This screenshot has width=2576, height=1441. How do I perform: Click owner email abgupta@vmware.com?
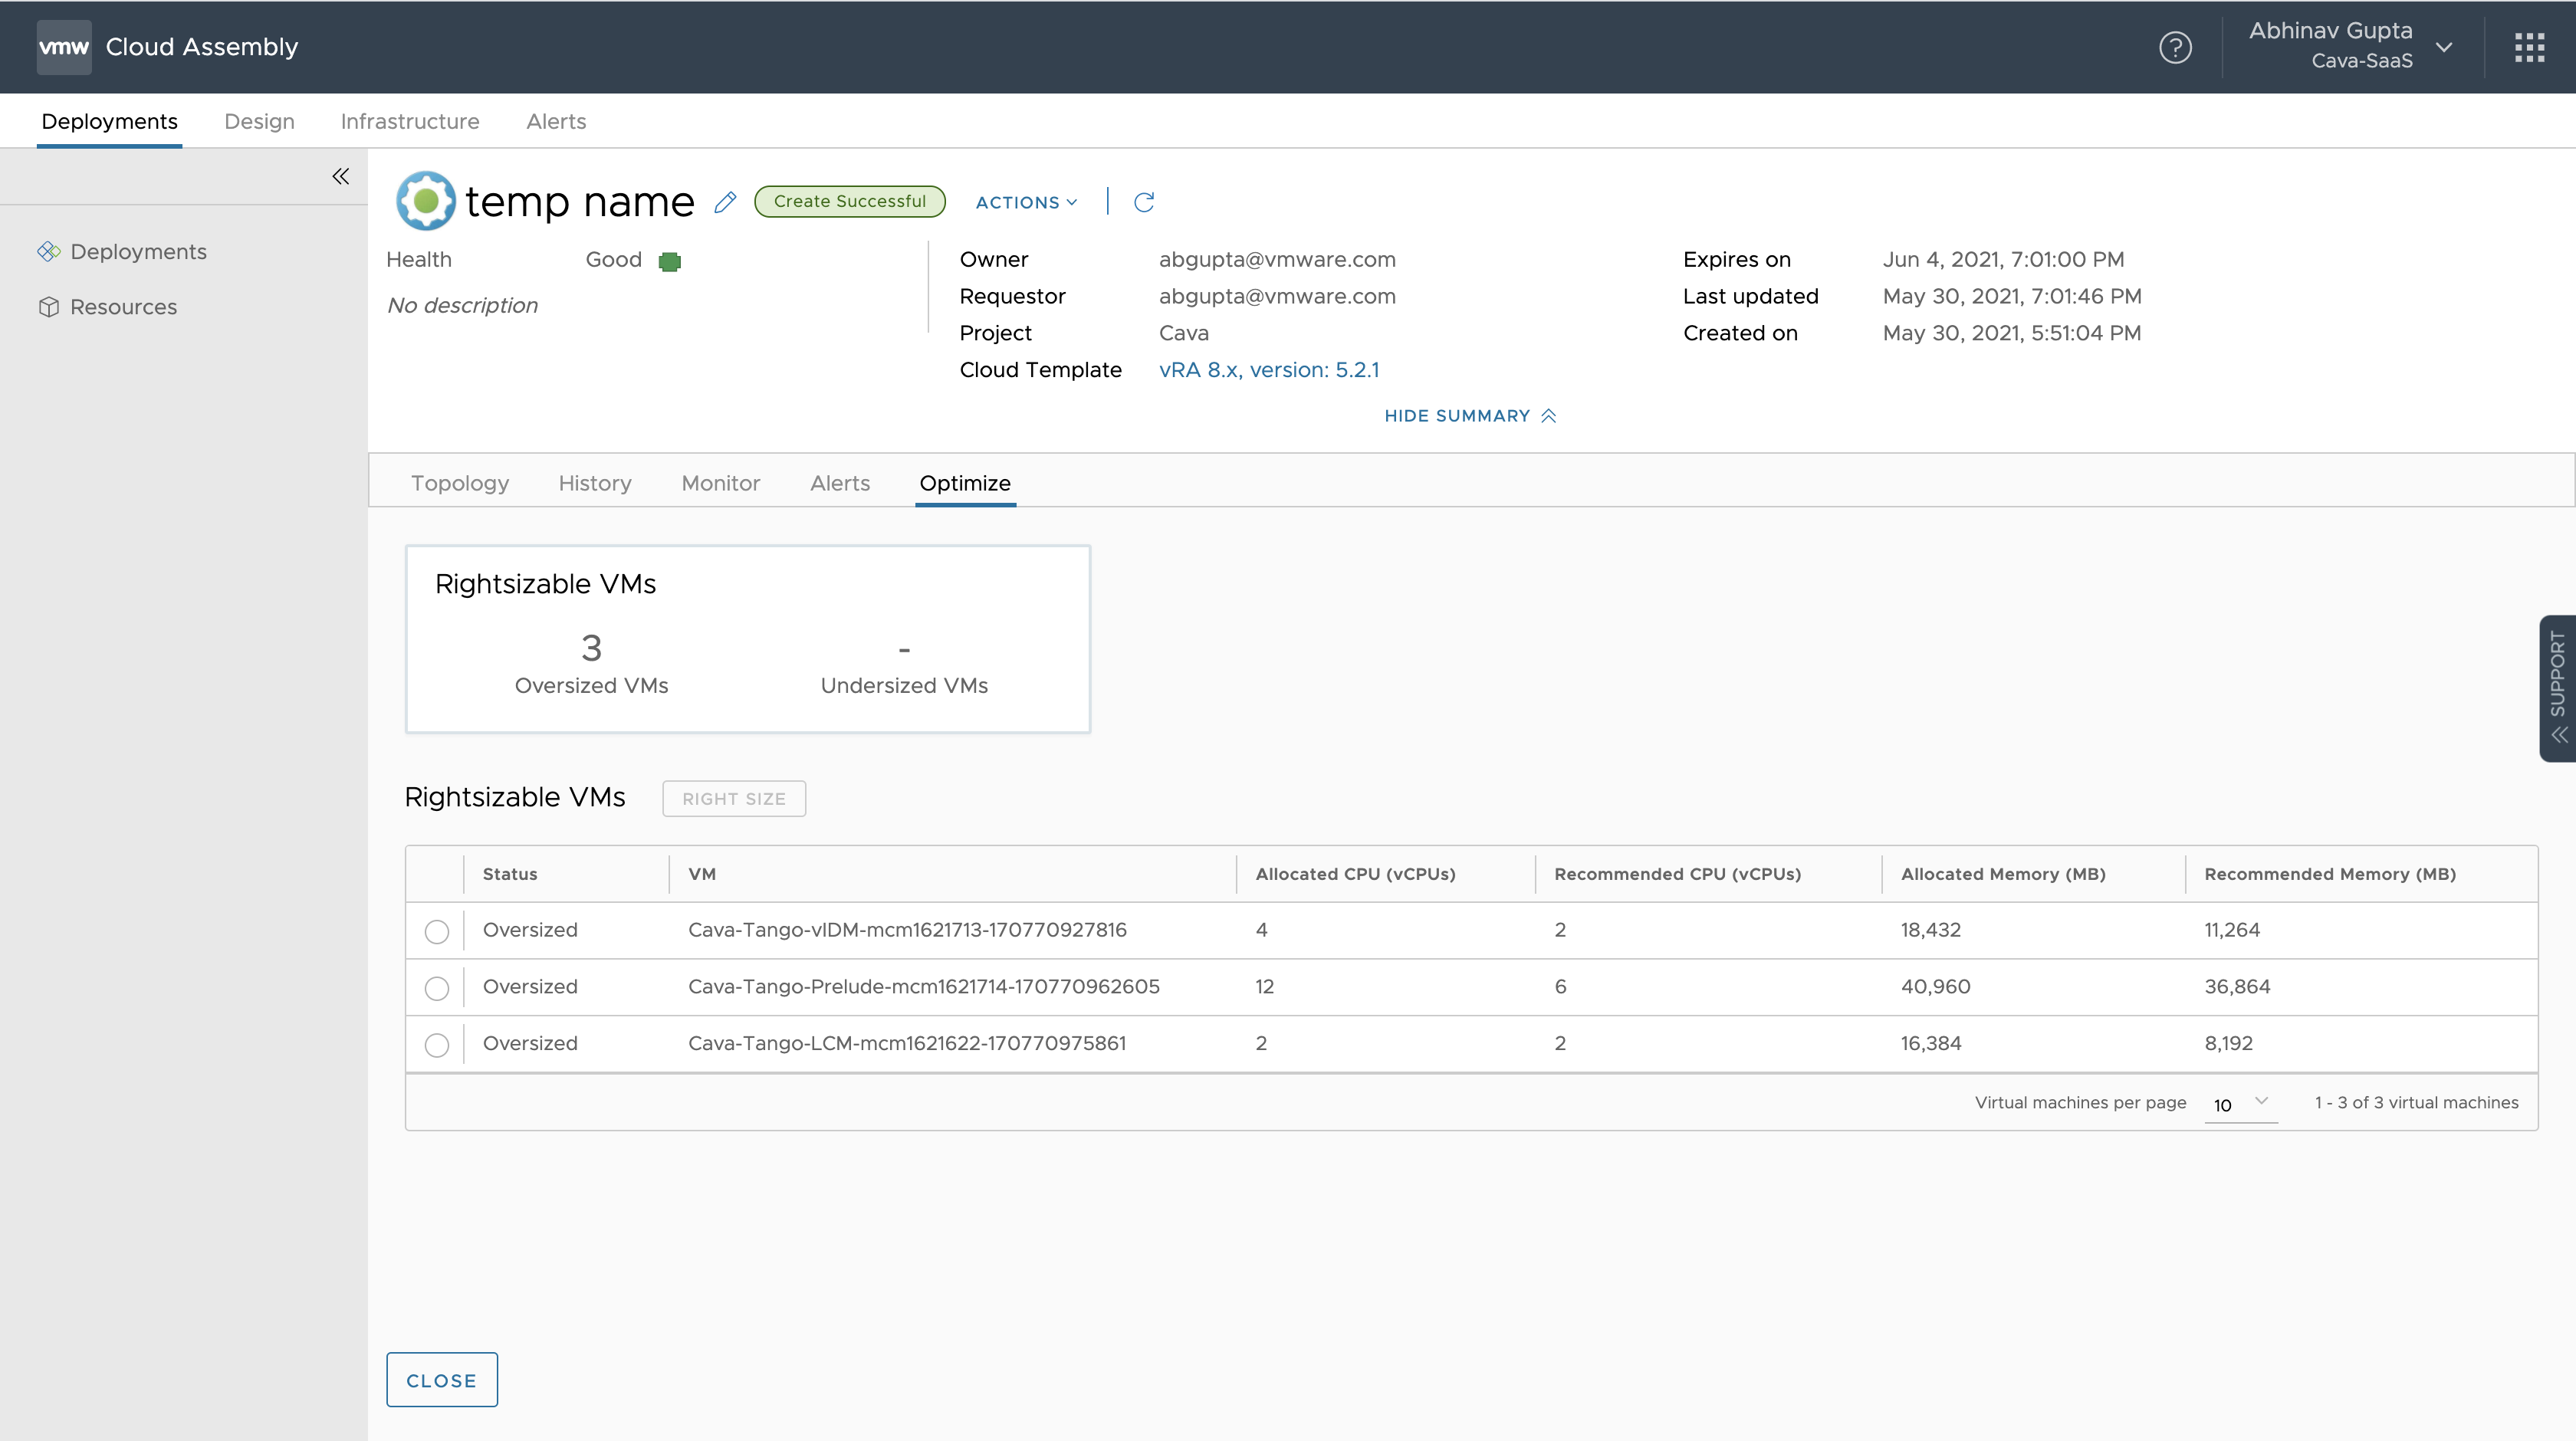coord(1277,260)
